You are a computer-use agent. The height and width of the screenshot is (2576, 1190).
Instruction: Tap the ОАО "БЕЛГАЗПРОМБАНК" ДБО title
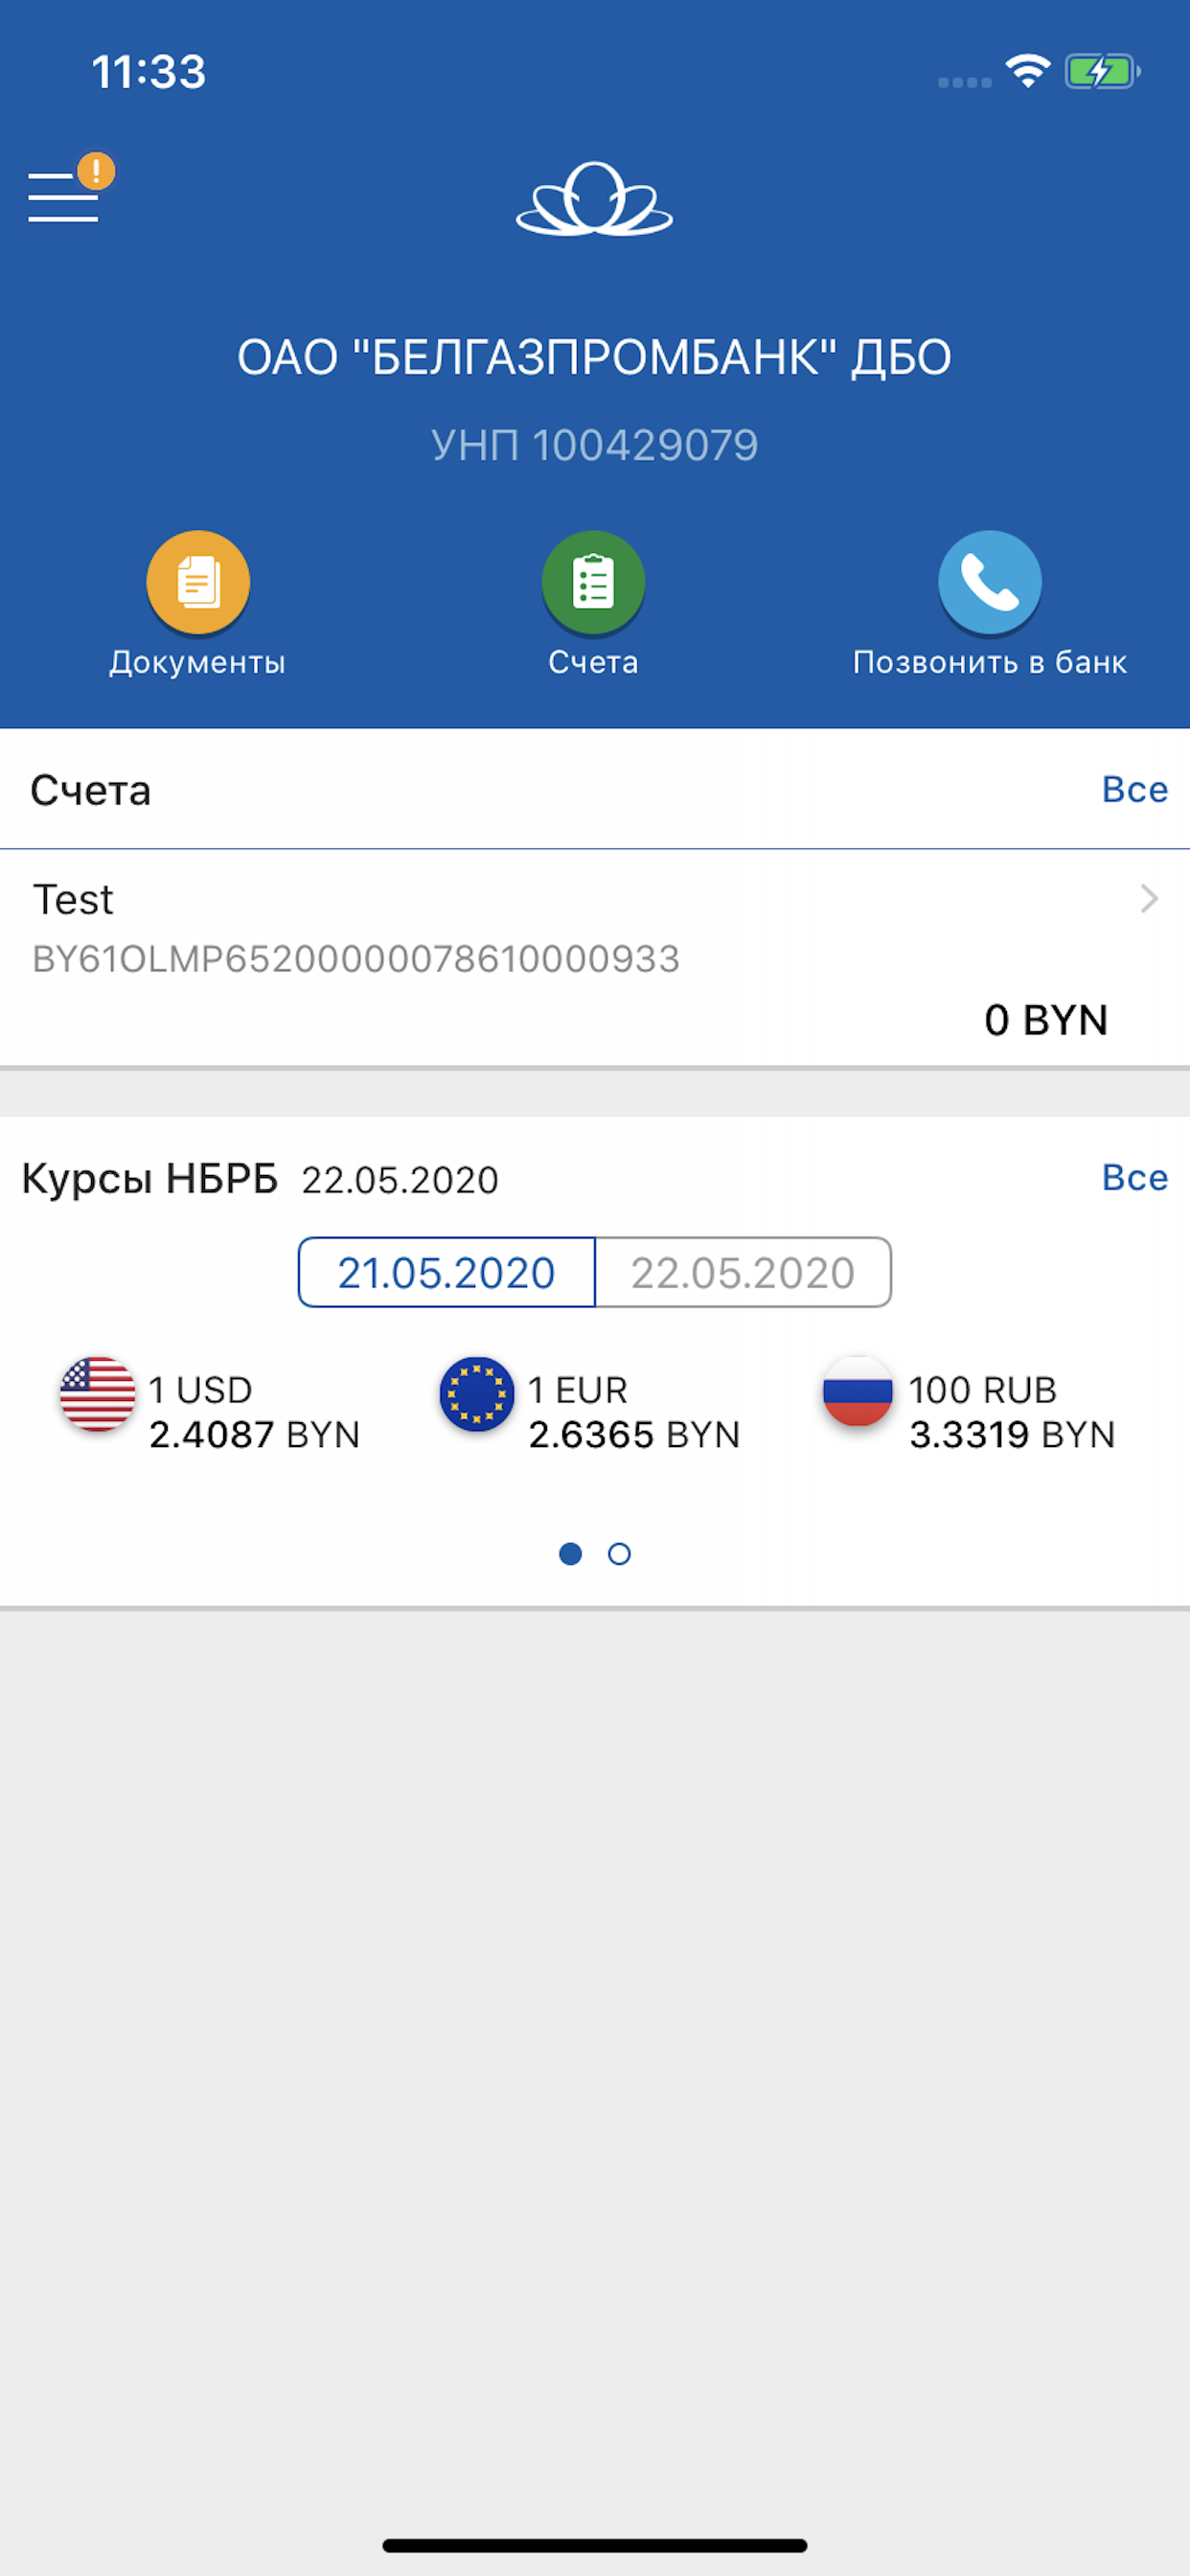click(x=594, y=357)
